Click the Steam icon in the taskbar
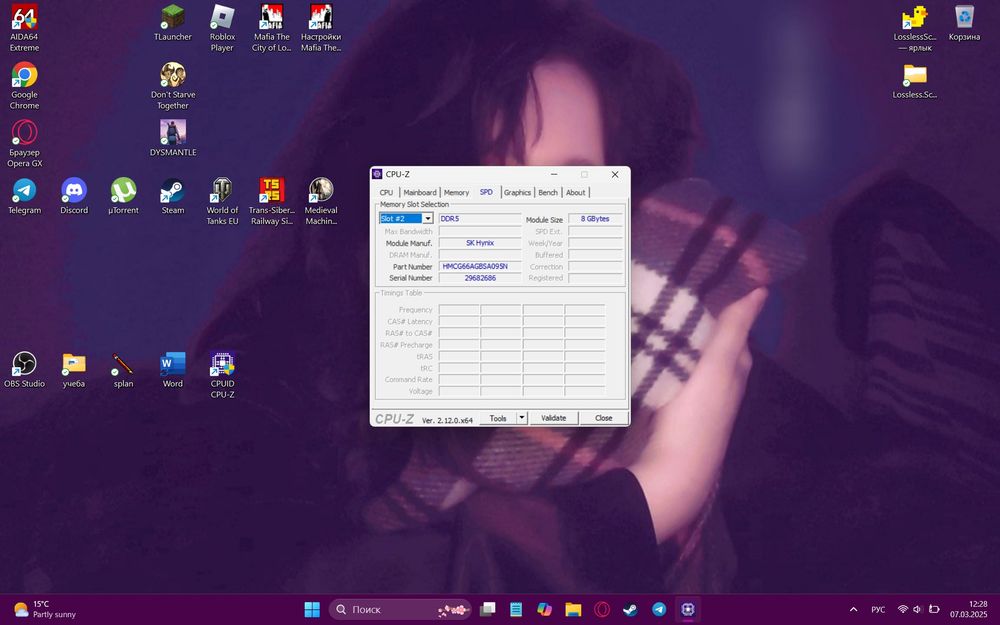 pos(630,610)
